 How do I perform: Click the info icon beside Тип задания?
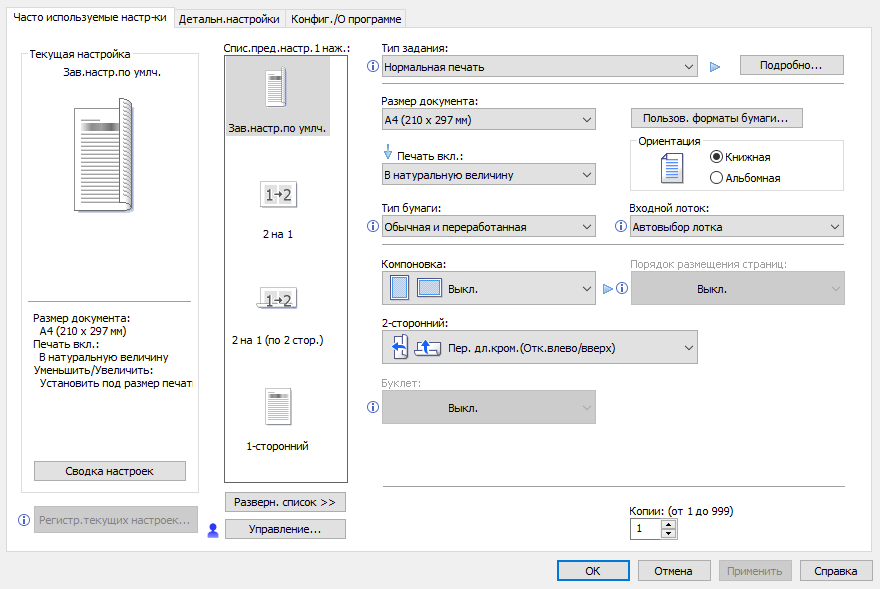coord(373,67)
